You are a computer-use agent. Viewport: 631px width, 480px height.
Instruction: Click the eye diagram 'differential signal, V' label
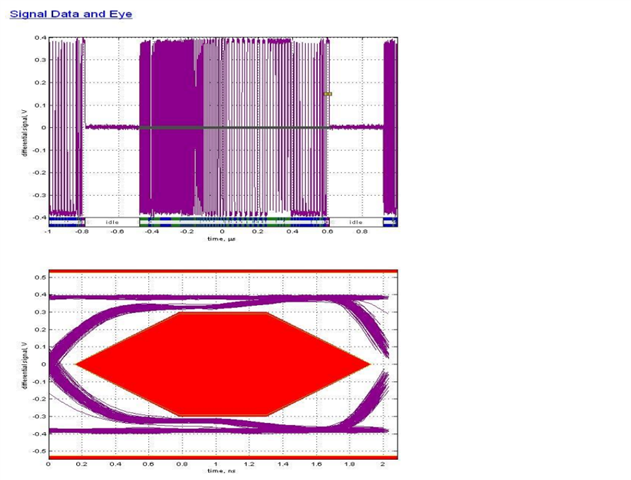[x=25, y=365]
